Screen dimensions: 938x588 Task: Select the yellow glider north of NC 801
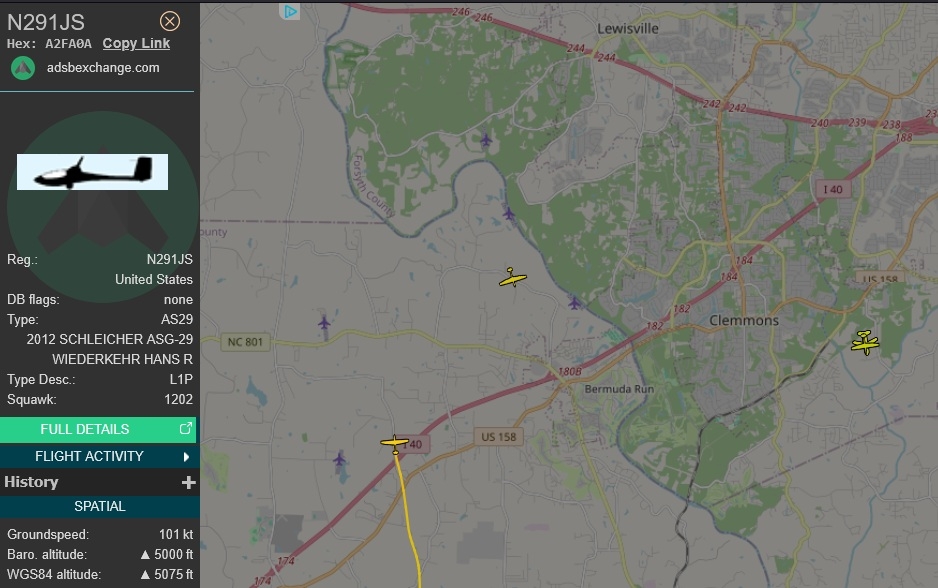click(x=513, y=278)
